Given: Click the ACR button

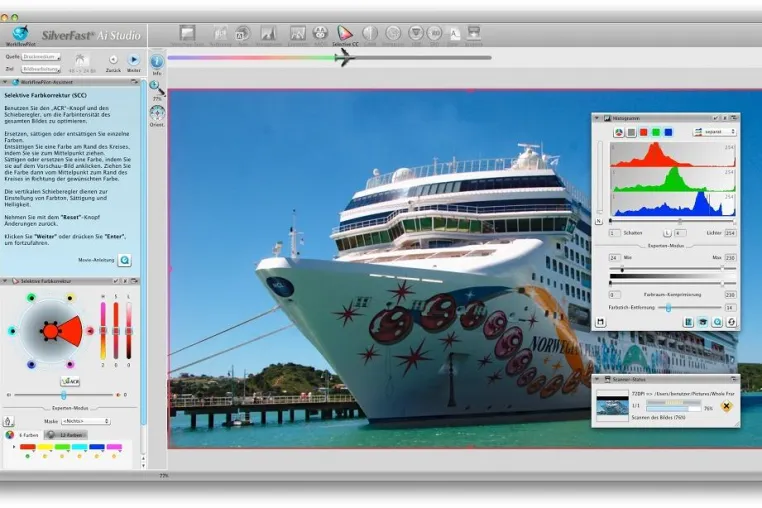Looking at the screenshot, I should (x=70, y=382).
